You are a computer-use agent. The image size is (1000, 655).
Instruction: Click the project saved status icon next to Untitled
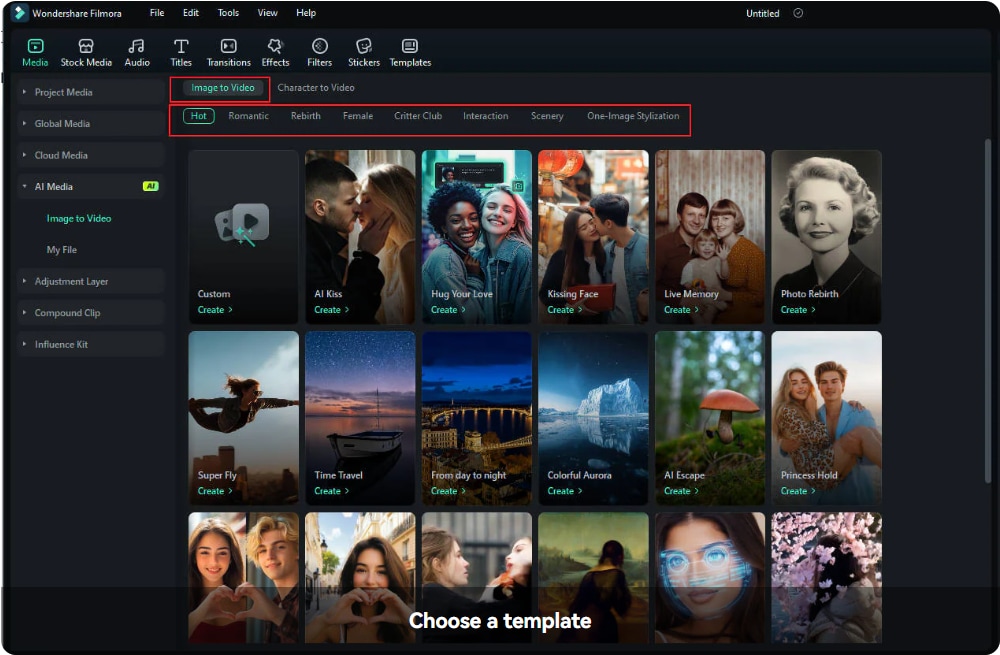[x=798, y=13]
